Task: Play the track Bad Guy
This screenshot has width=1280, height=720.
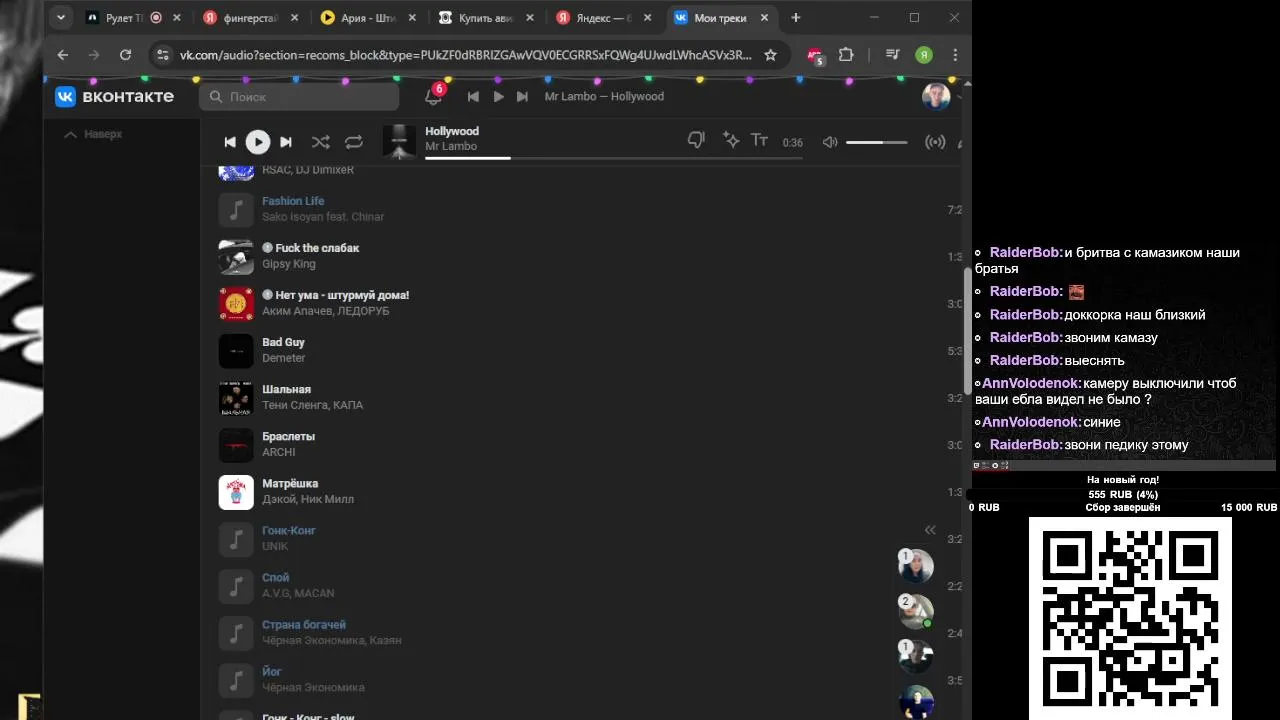Action: tap(283, 342)
